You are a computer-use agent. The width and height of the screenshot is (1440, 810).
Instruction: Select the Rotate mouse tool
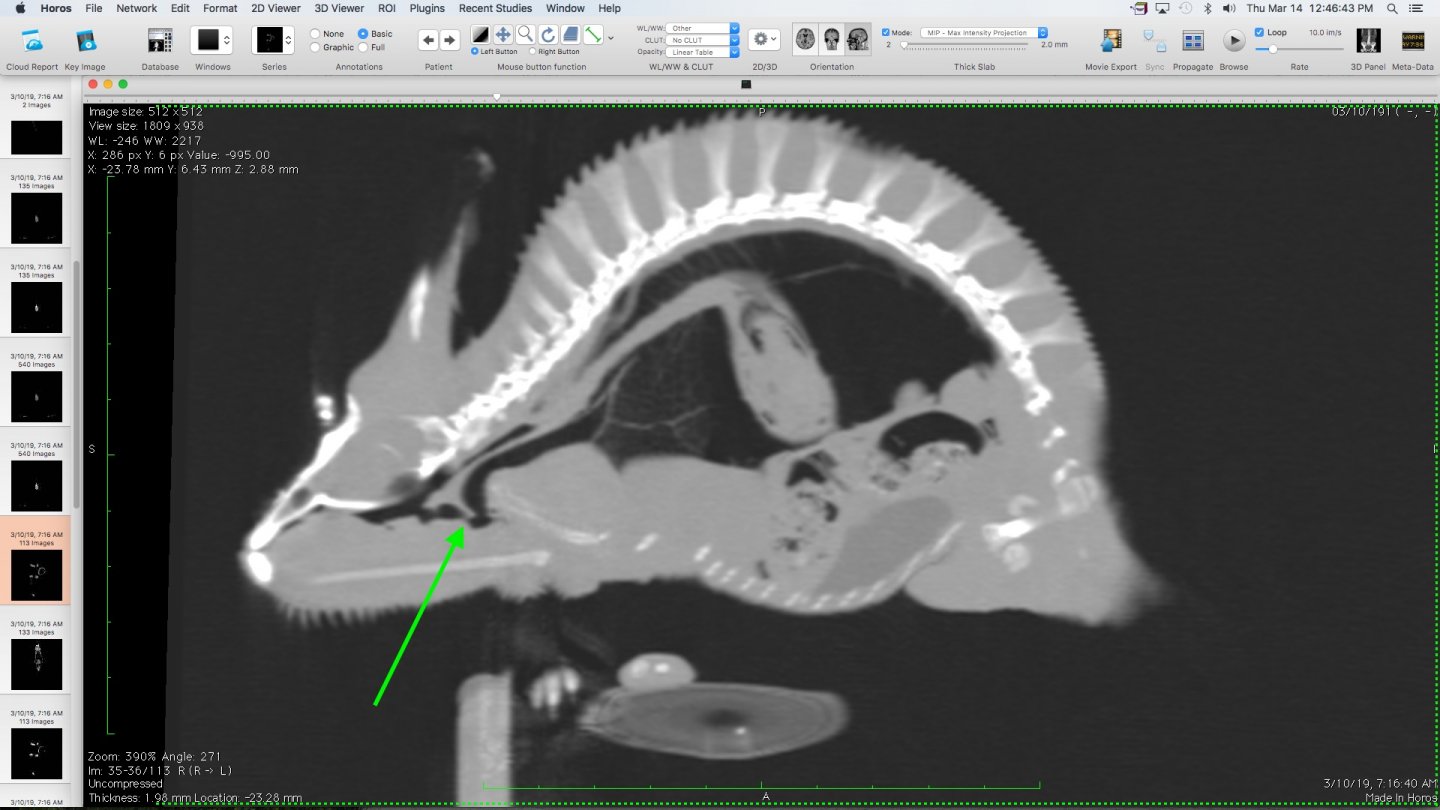548,35
